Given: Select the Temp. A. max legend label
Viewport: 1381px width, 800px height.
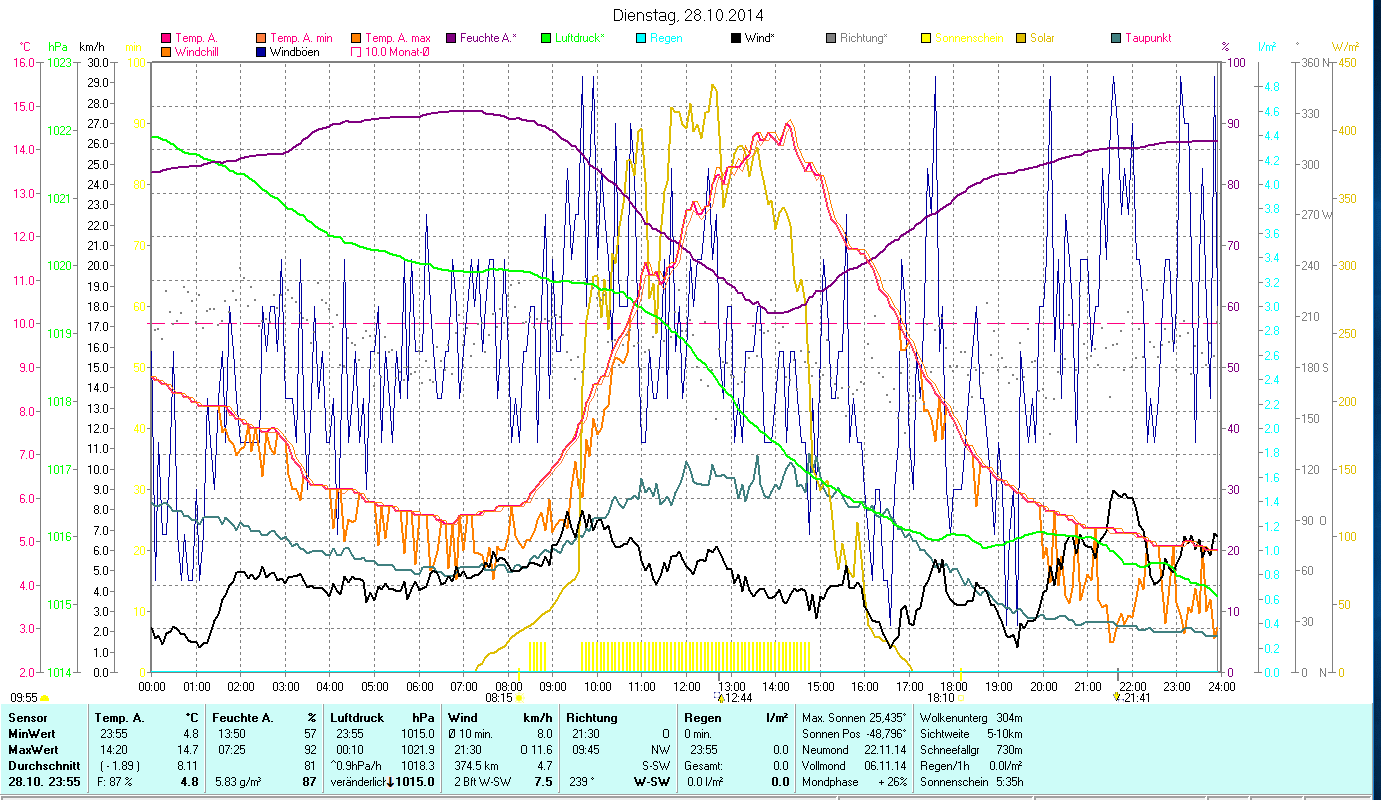Looking at the screenshot, I should pos(398,38).
